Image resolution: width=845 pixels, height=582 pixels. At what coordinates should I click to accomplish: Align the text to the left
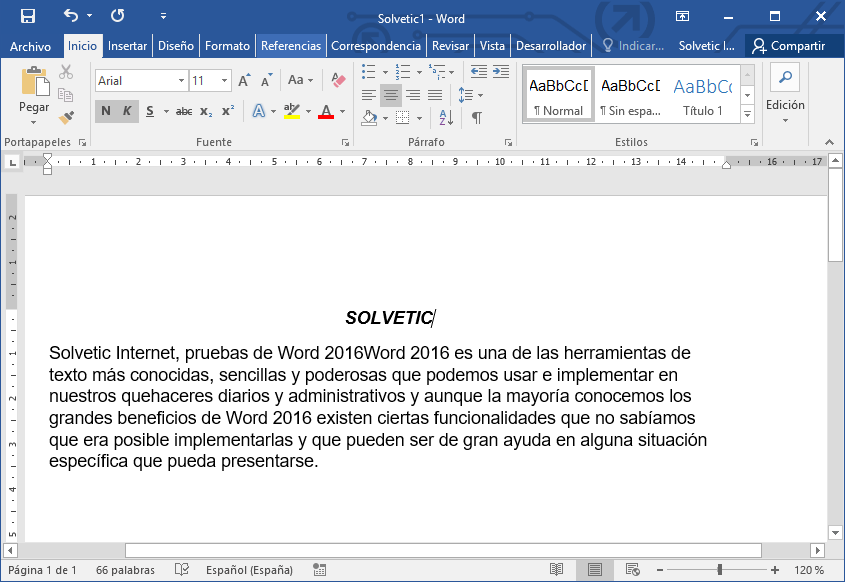click(x=369, y=95)
